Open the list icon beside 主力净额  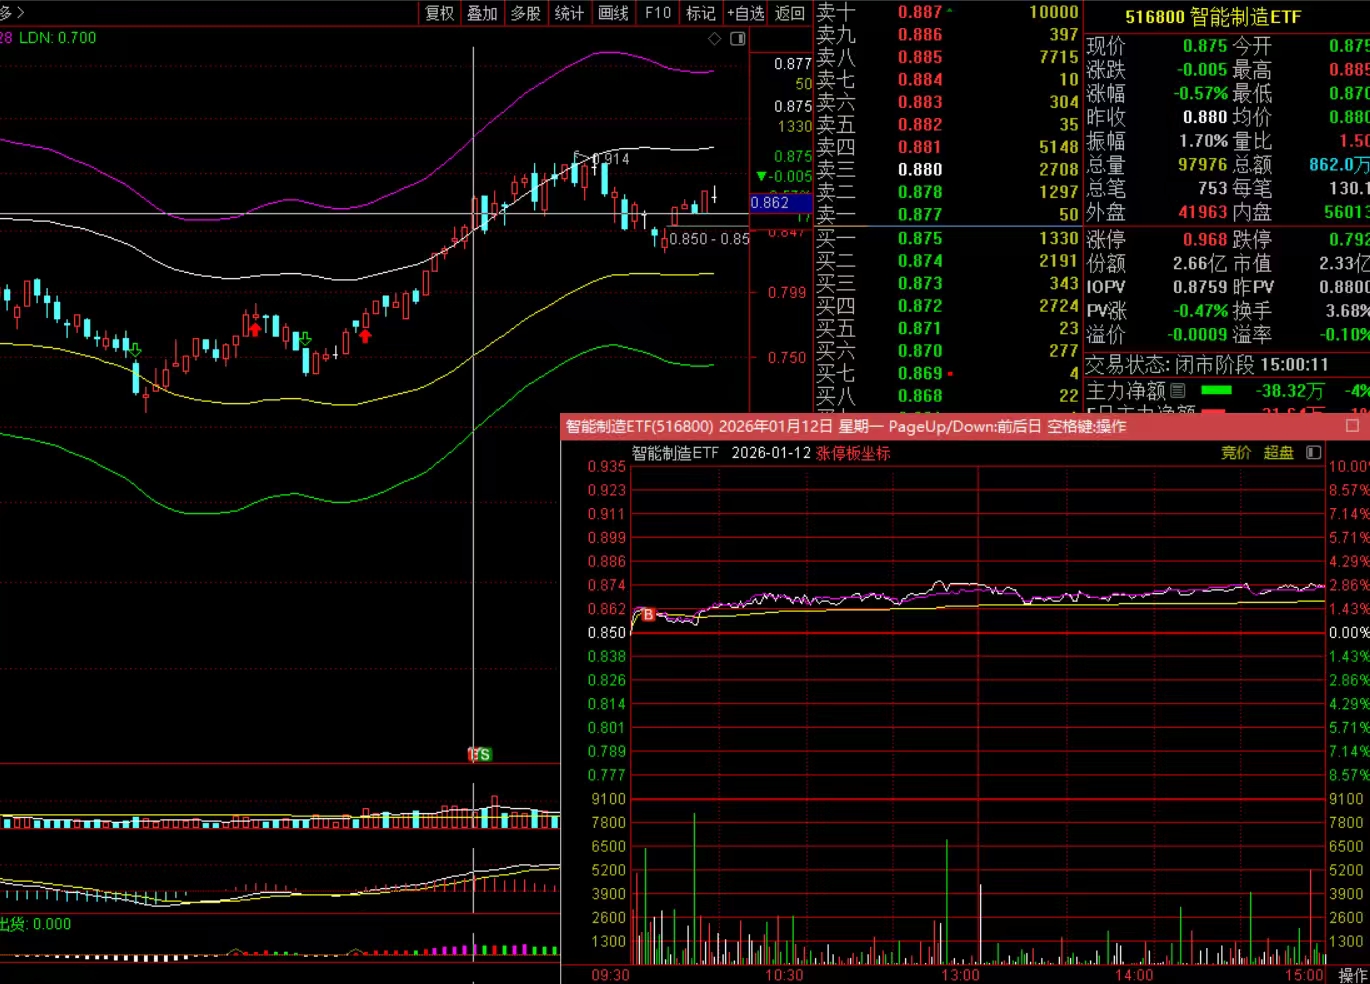1177,391
